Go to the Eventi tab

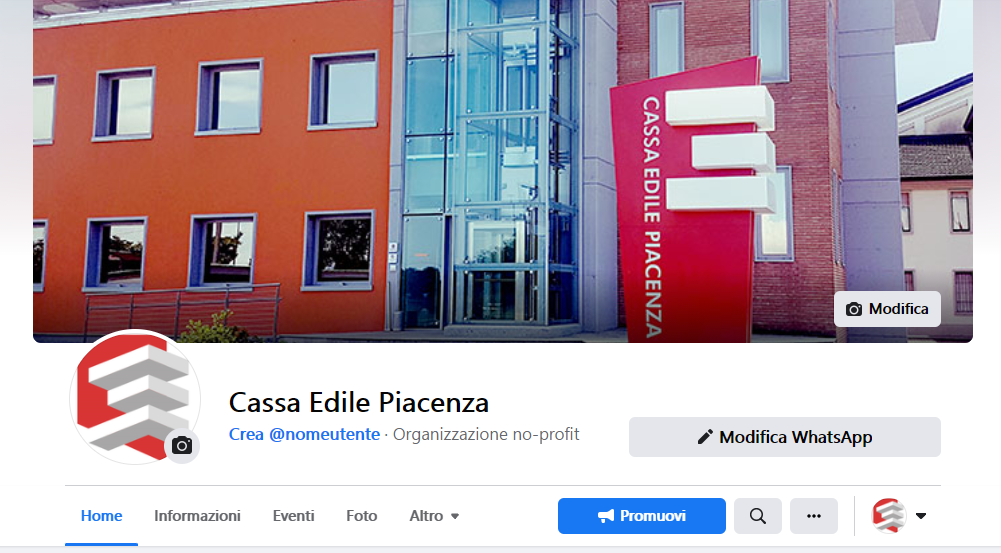coord(294,516)
